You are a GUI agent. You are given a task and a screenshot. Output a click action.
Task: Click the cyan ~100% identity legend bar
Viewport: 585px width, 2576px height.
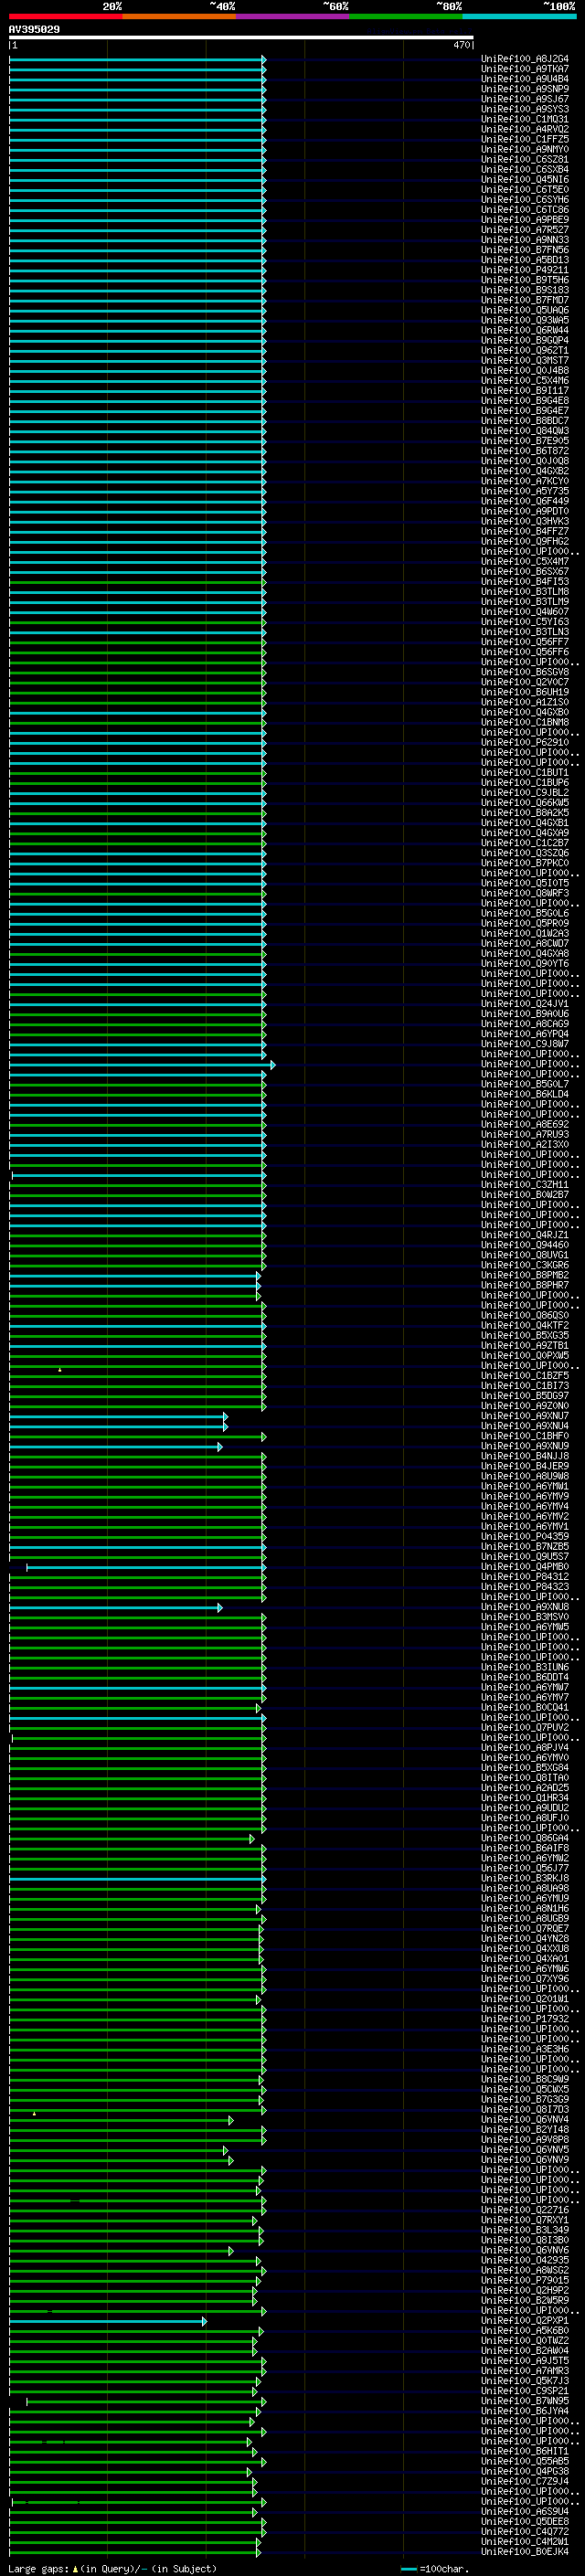click(519, 16)
